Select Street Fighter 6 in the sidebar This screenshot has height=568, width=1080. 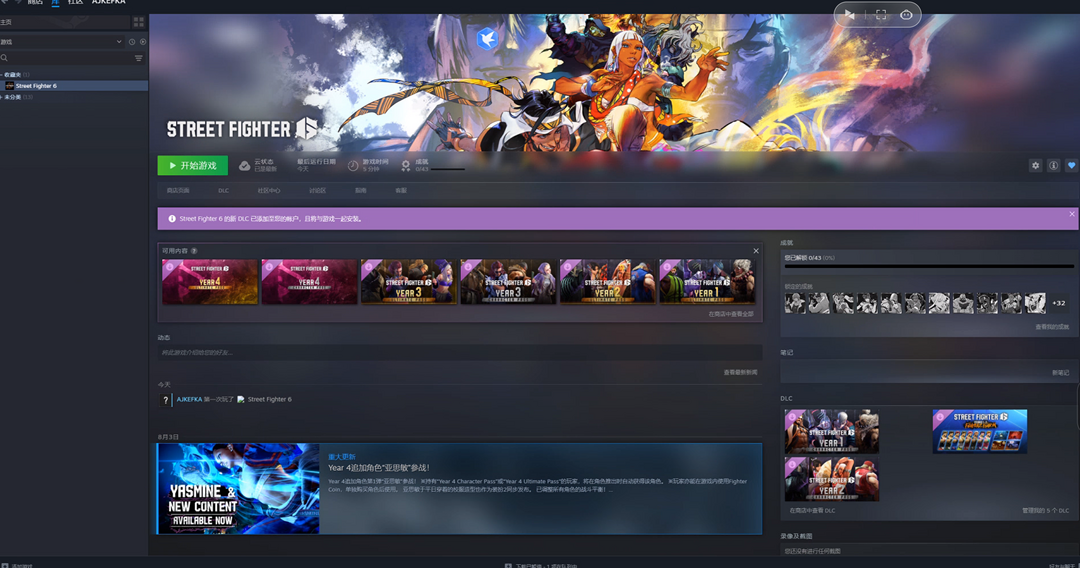[x=74, y=86]
